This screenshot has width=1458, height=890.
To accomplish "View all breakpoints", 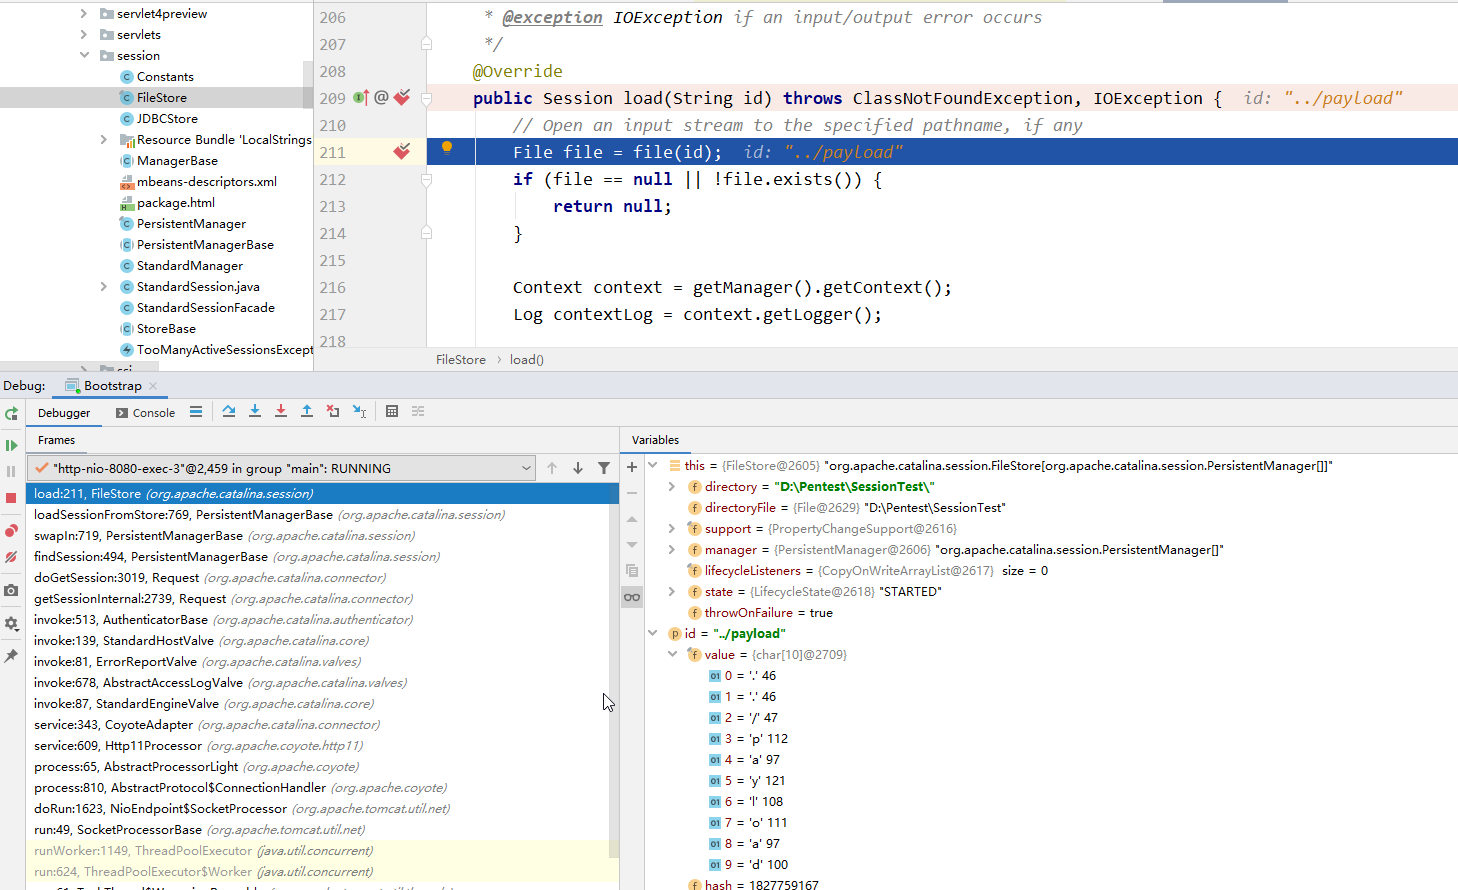I will [x=11, y=531].
